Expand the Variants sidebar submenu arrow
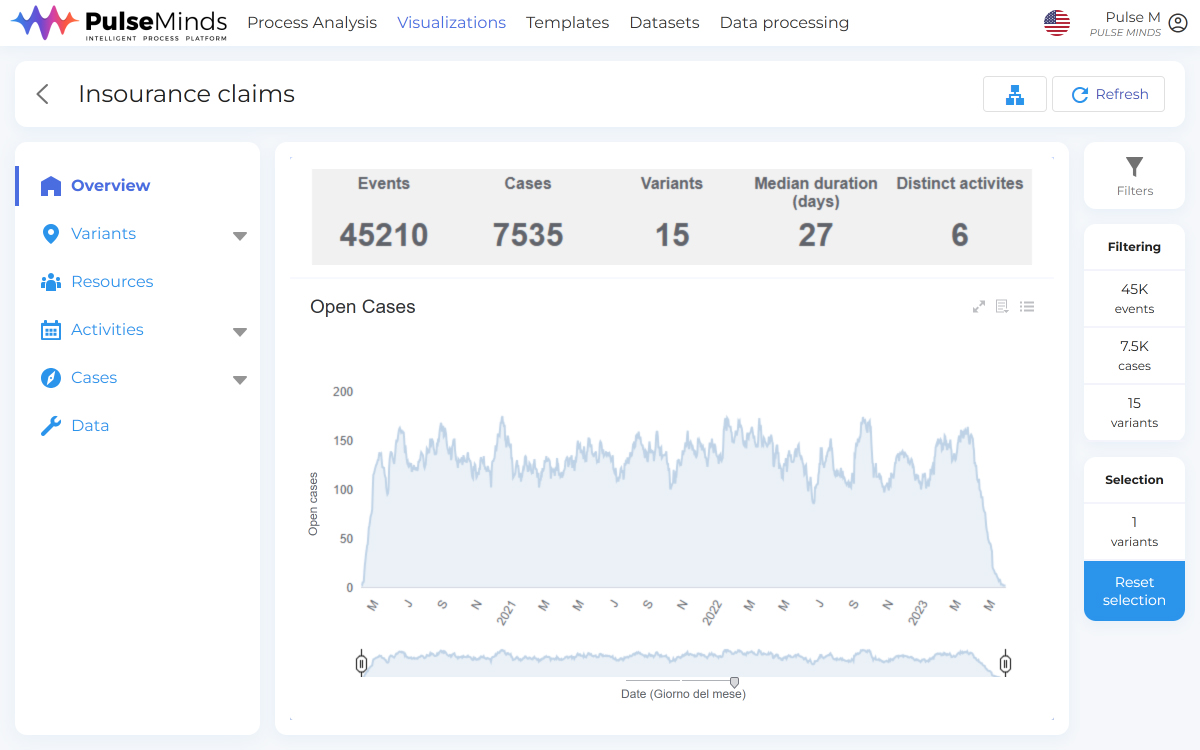The image size is (1200, 750). pos(239,236)
